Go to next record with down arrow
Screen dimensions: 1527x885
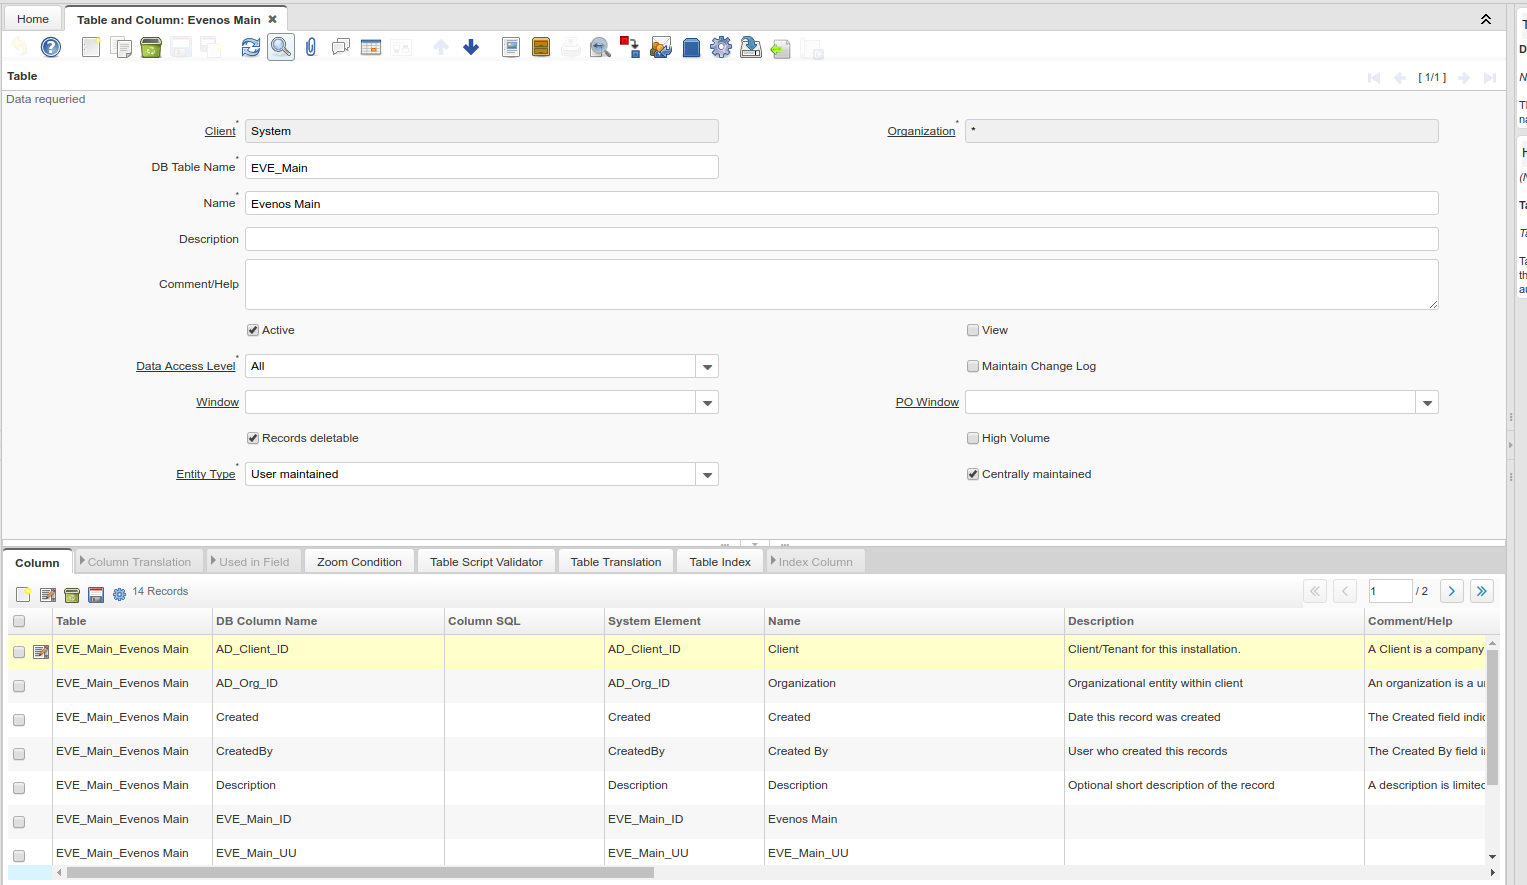click(x=471, y=47)
